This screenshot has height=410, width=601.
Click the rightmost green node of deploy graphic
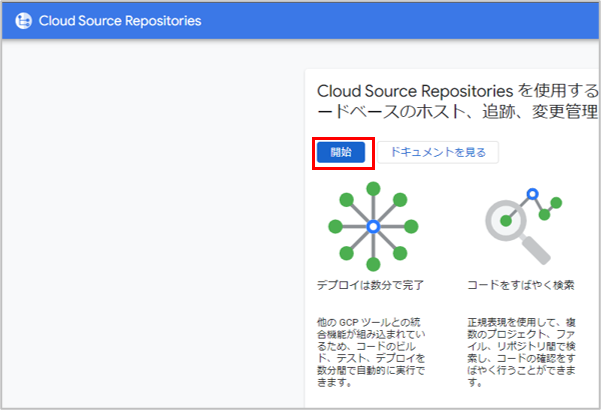(411, 227)
